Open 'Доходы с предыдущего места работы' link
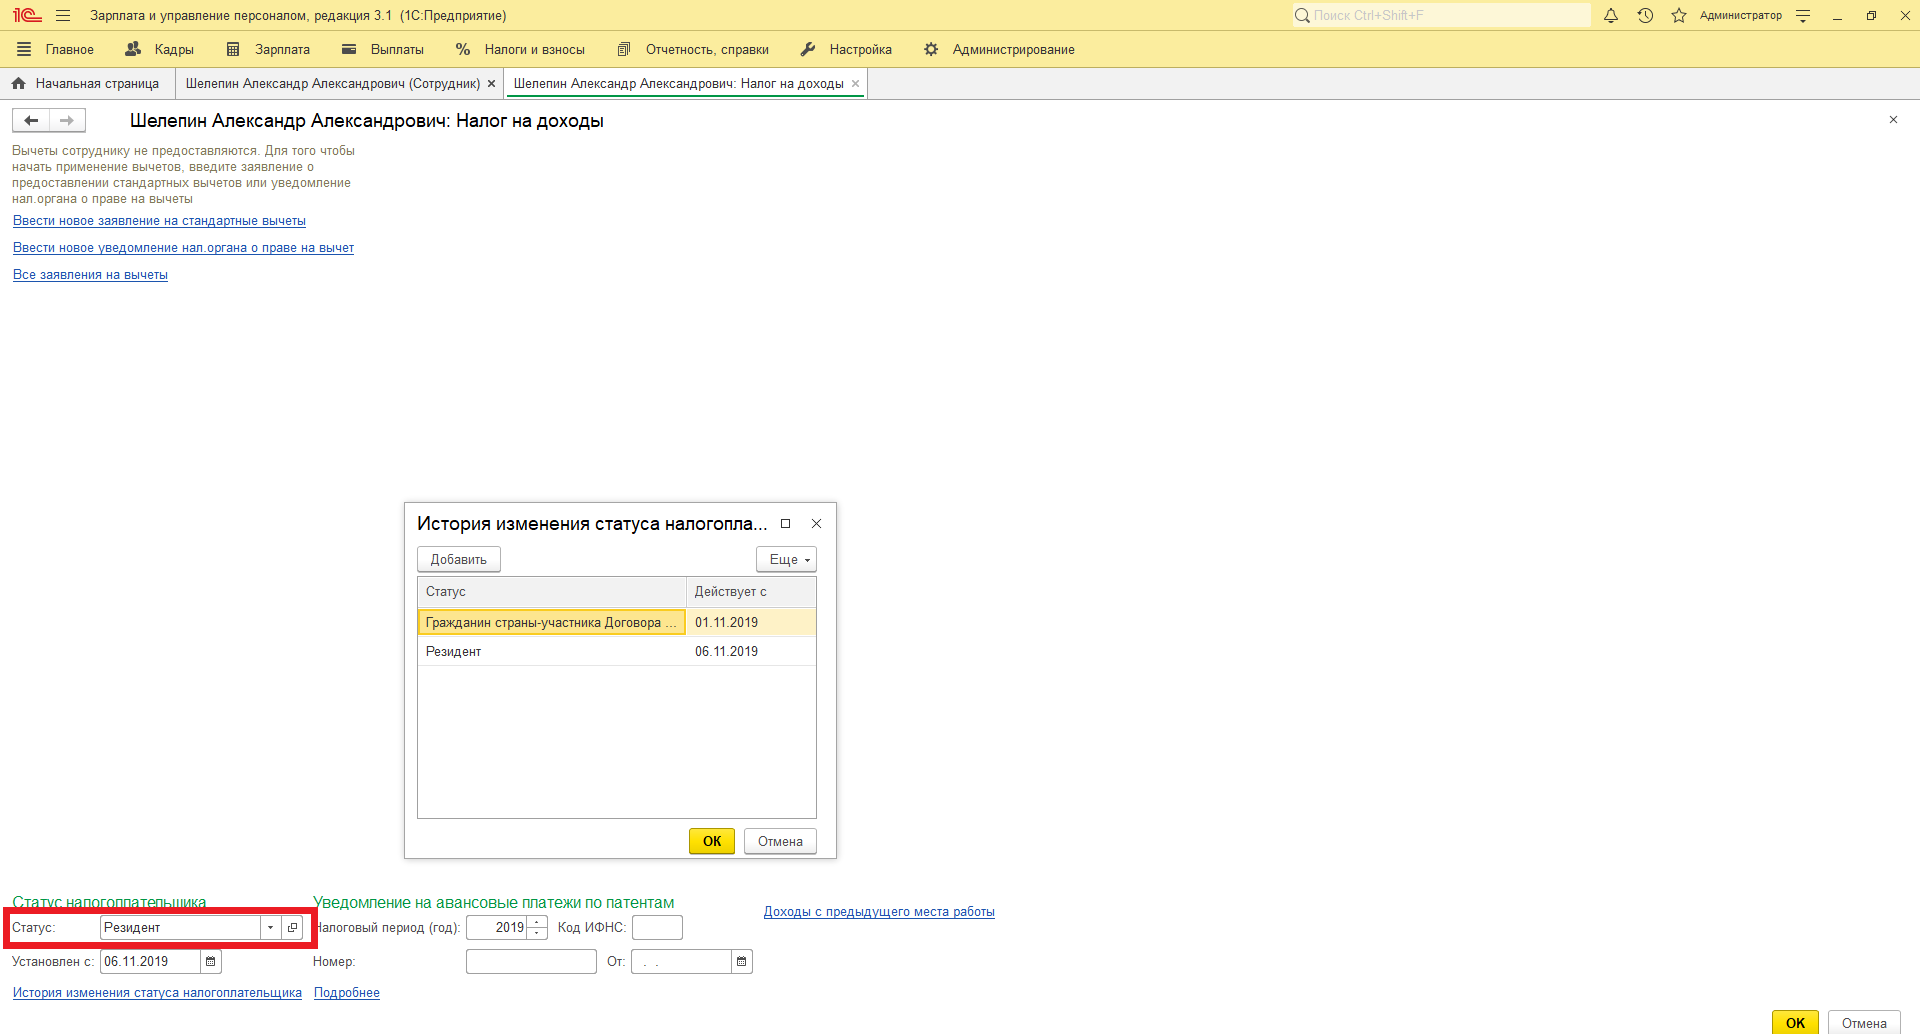Image resolution: width=1920 pixels, height=1034 pixels. coord(879,912)
